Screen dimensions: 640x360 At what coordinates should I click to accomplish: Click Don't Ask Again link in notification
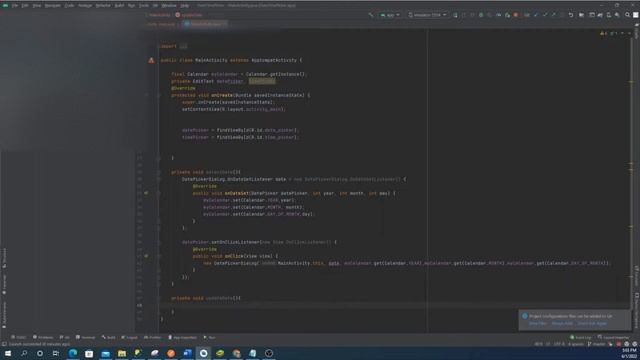[x=592, y=324]
